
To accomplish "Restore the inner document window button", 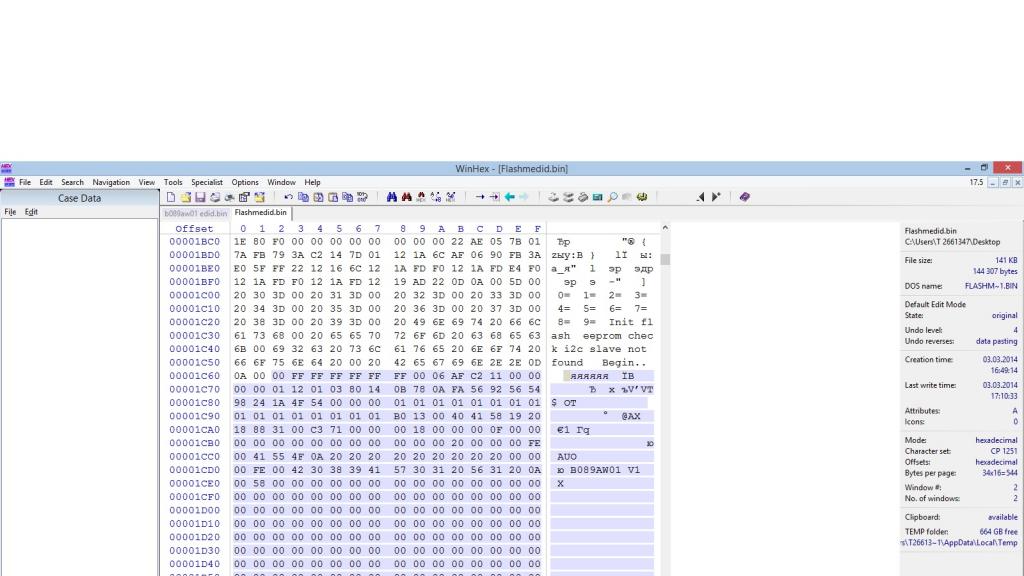I will (1005, 183).
